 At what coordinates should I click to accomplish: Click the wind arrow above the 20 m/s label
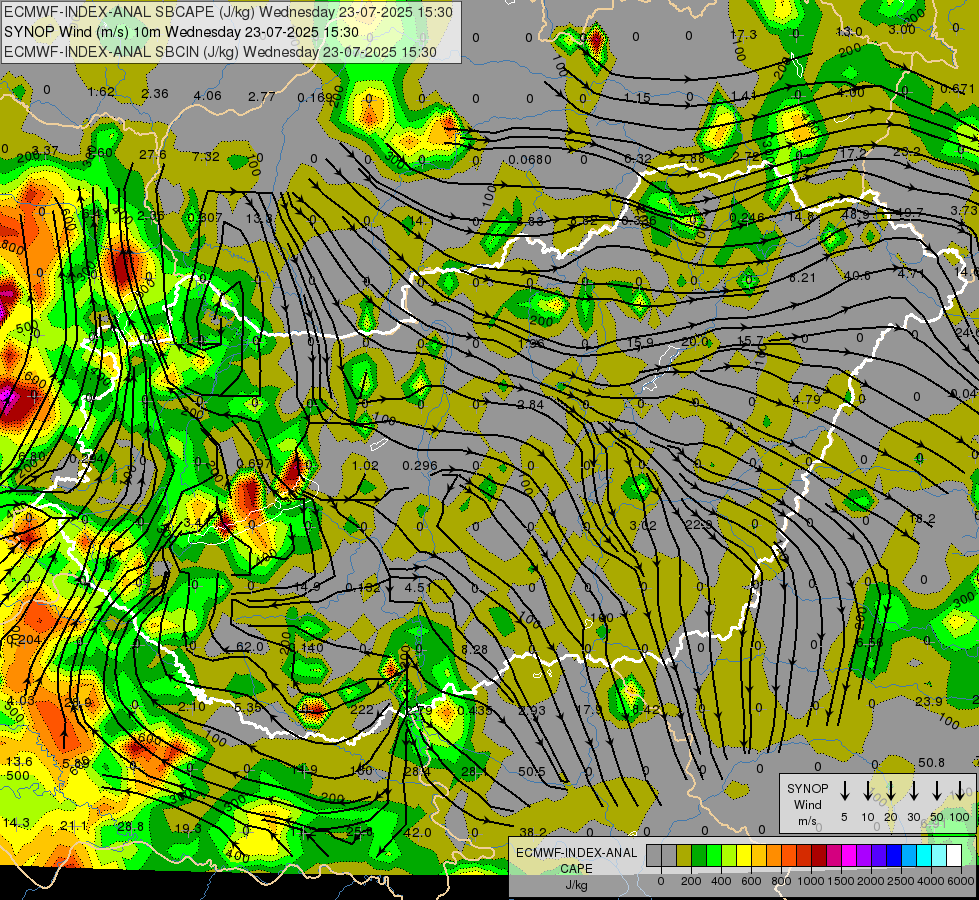coord(891,791)
